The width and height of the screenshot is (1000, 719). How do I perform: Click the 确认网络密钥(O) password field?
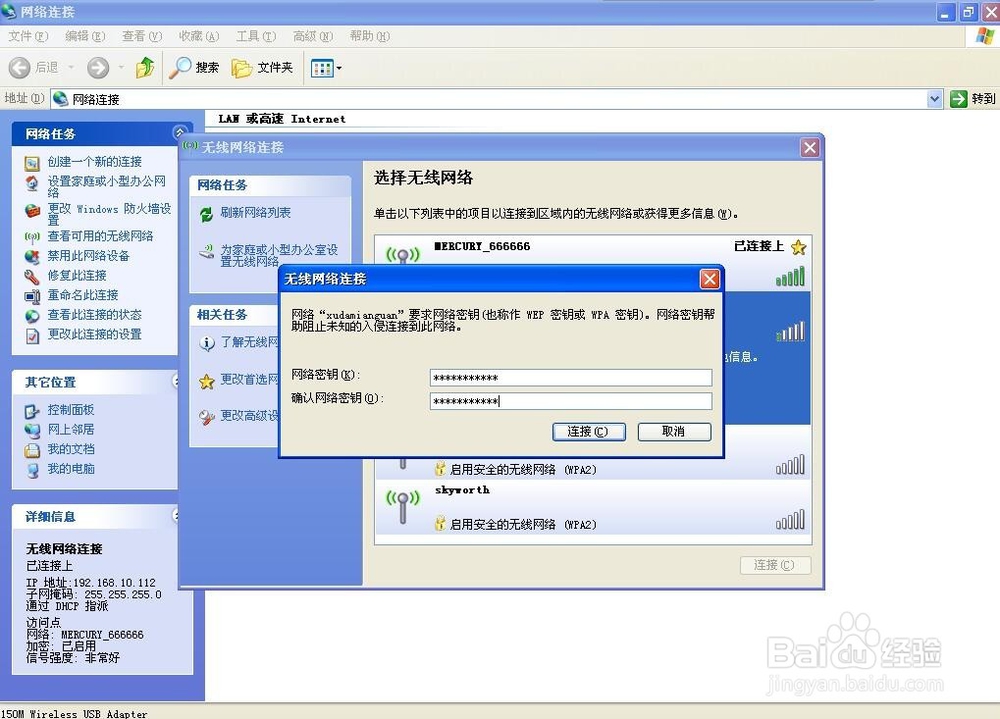coord(571,401)
